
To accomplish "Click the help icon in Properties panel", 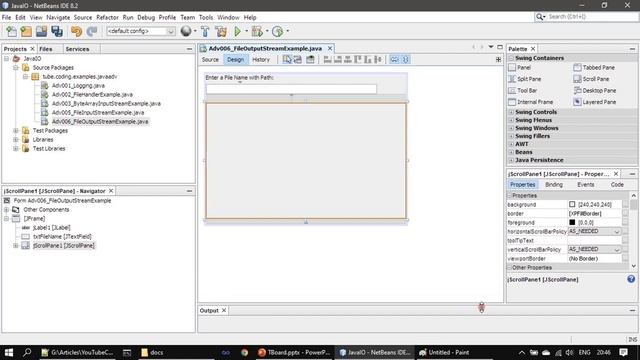I will [x=631, y=279].
